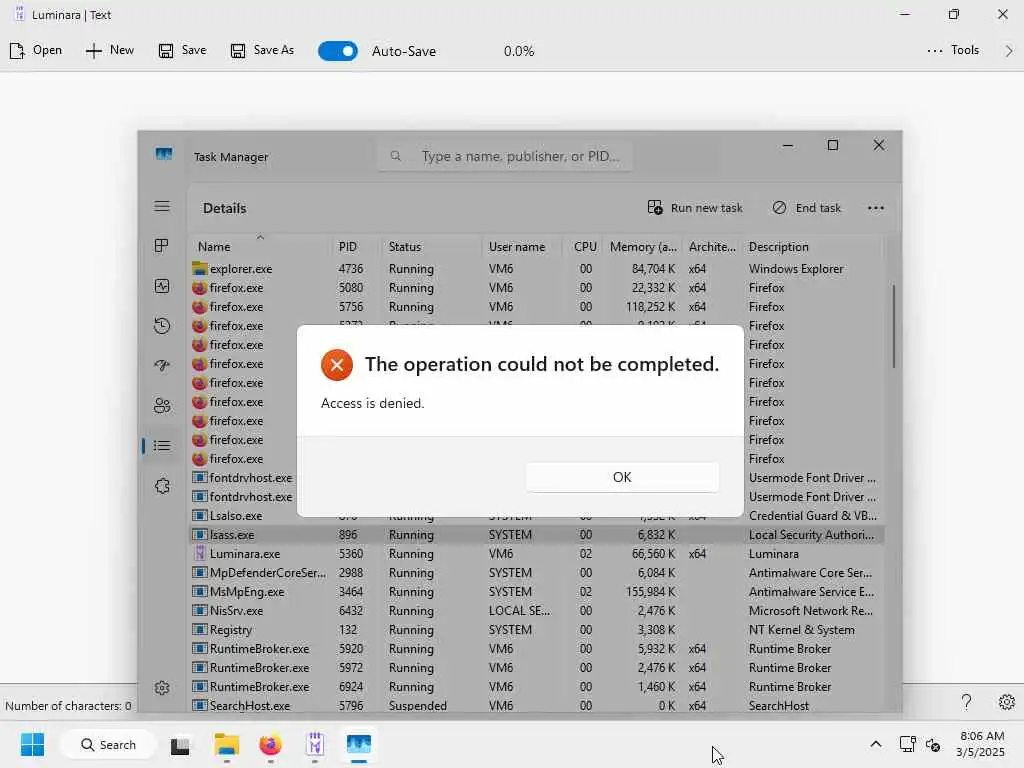The image size is (1024, 768).
Task: Switch to Firefox from the taskbar
Action: (270, 745)
